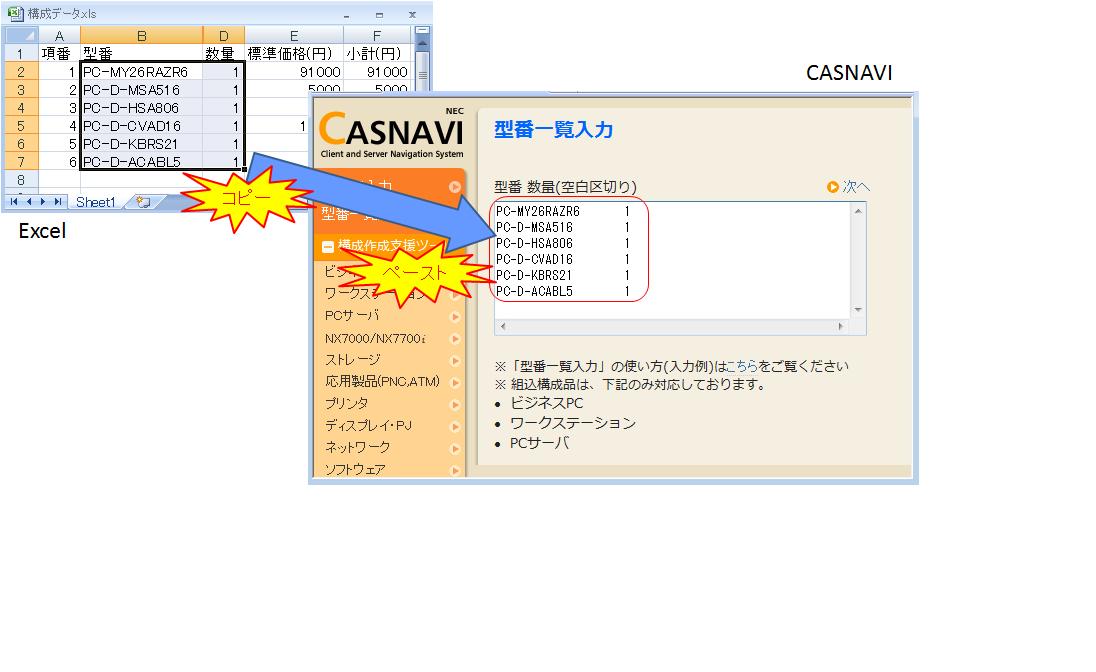
Task: Select row 8 header in Excel
Action: coord(20,180)
